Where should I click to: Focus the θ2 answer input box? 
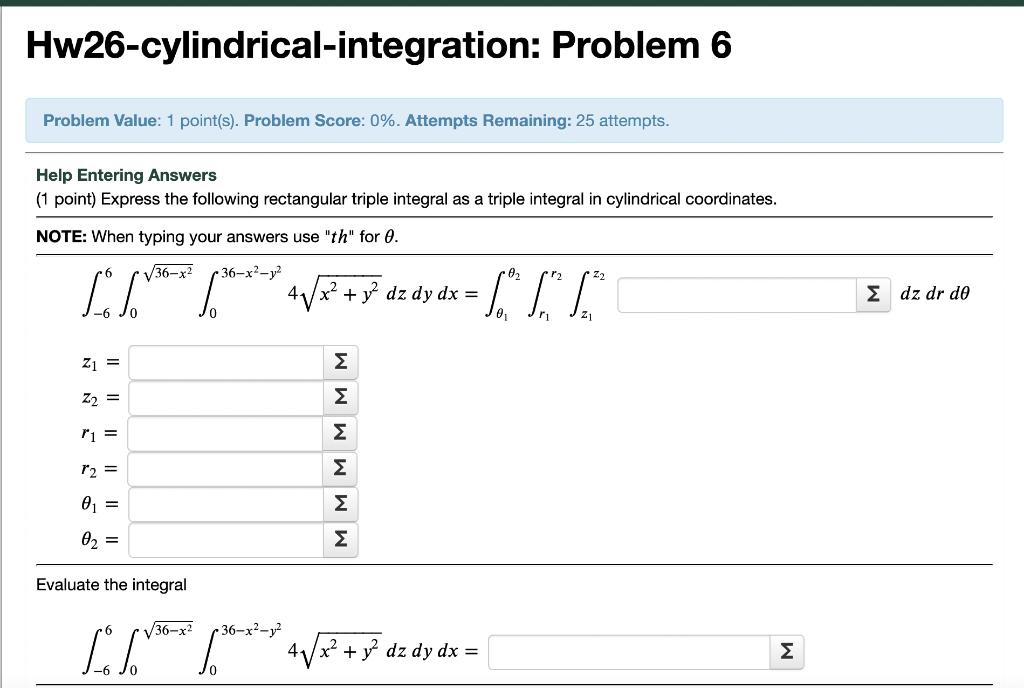(225, 539)
